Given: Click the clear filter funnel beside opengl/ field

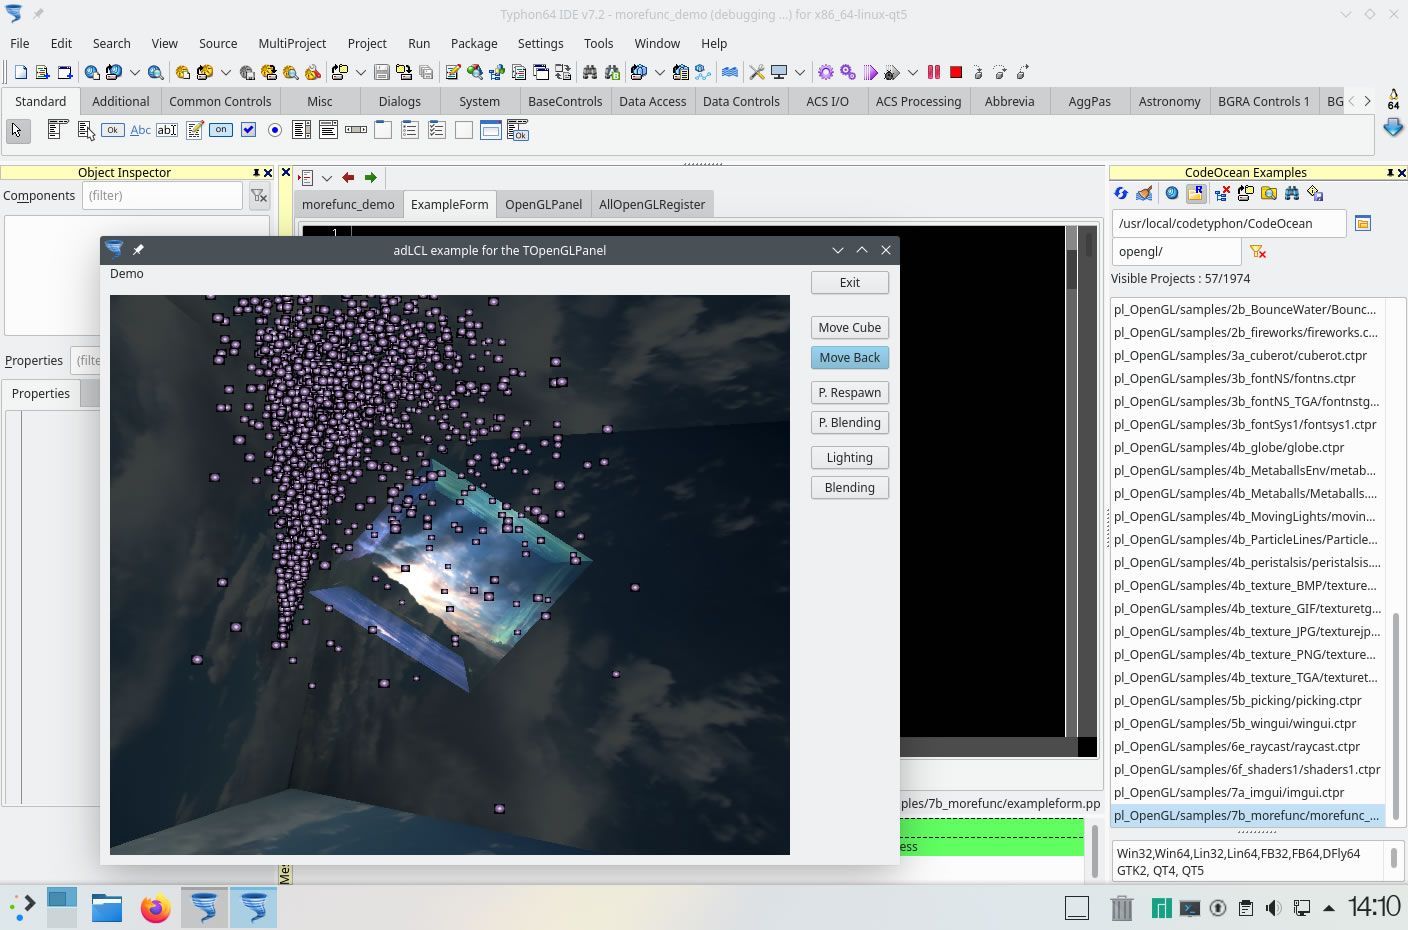Looking at the screenshot, I should [1258, 251].
